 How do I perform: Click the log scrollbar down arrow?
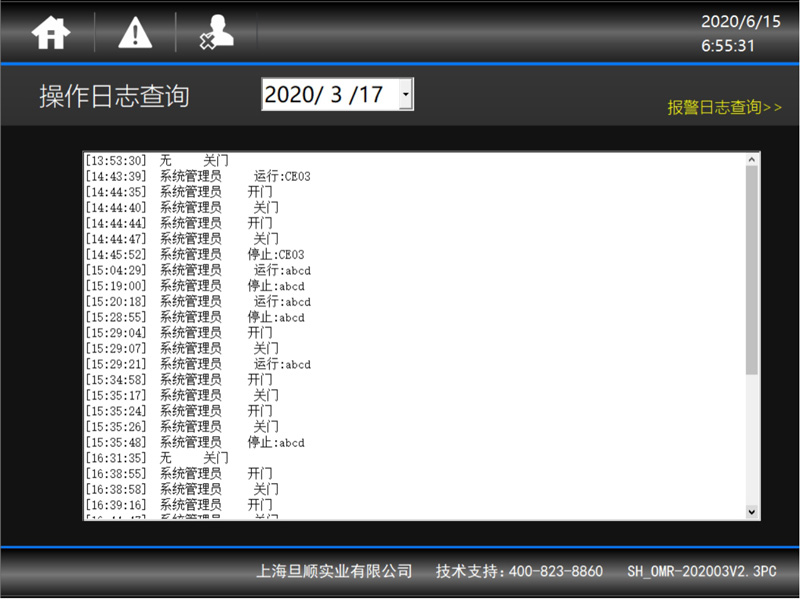point(752,511)
